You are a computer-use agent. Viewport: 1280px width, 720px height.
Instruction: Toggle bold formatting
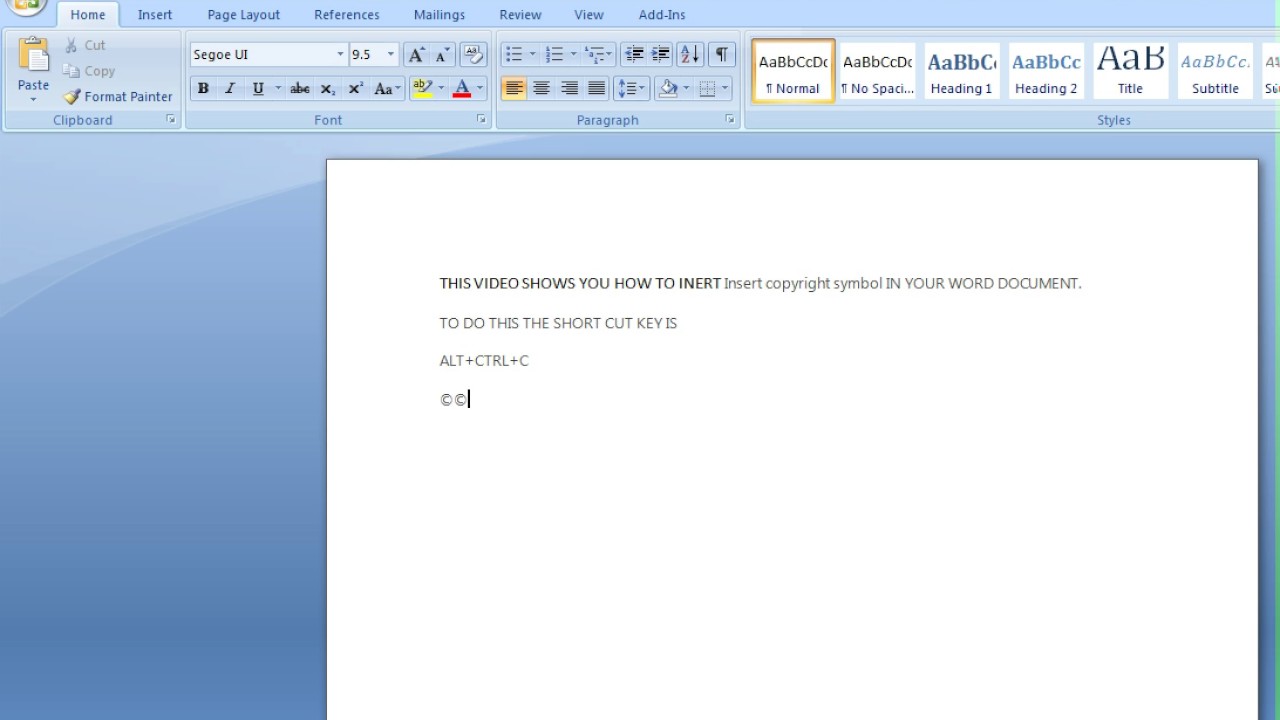click(203, 88)
